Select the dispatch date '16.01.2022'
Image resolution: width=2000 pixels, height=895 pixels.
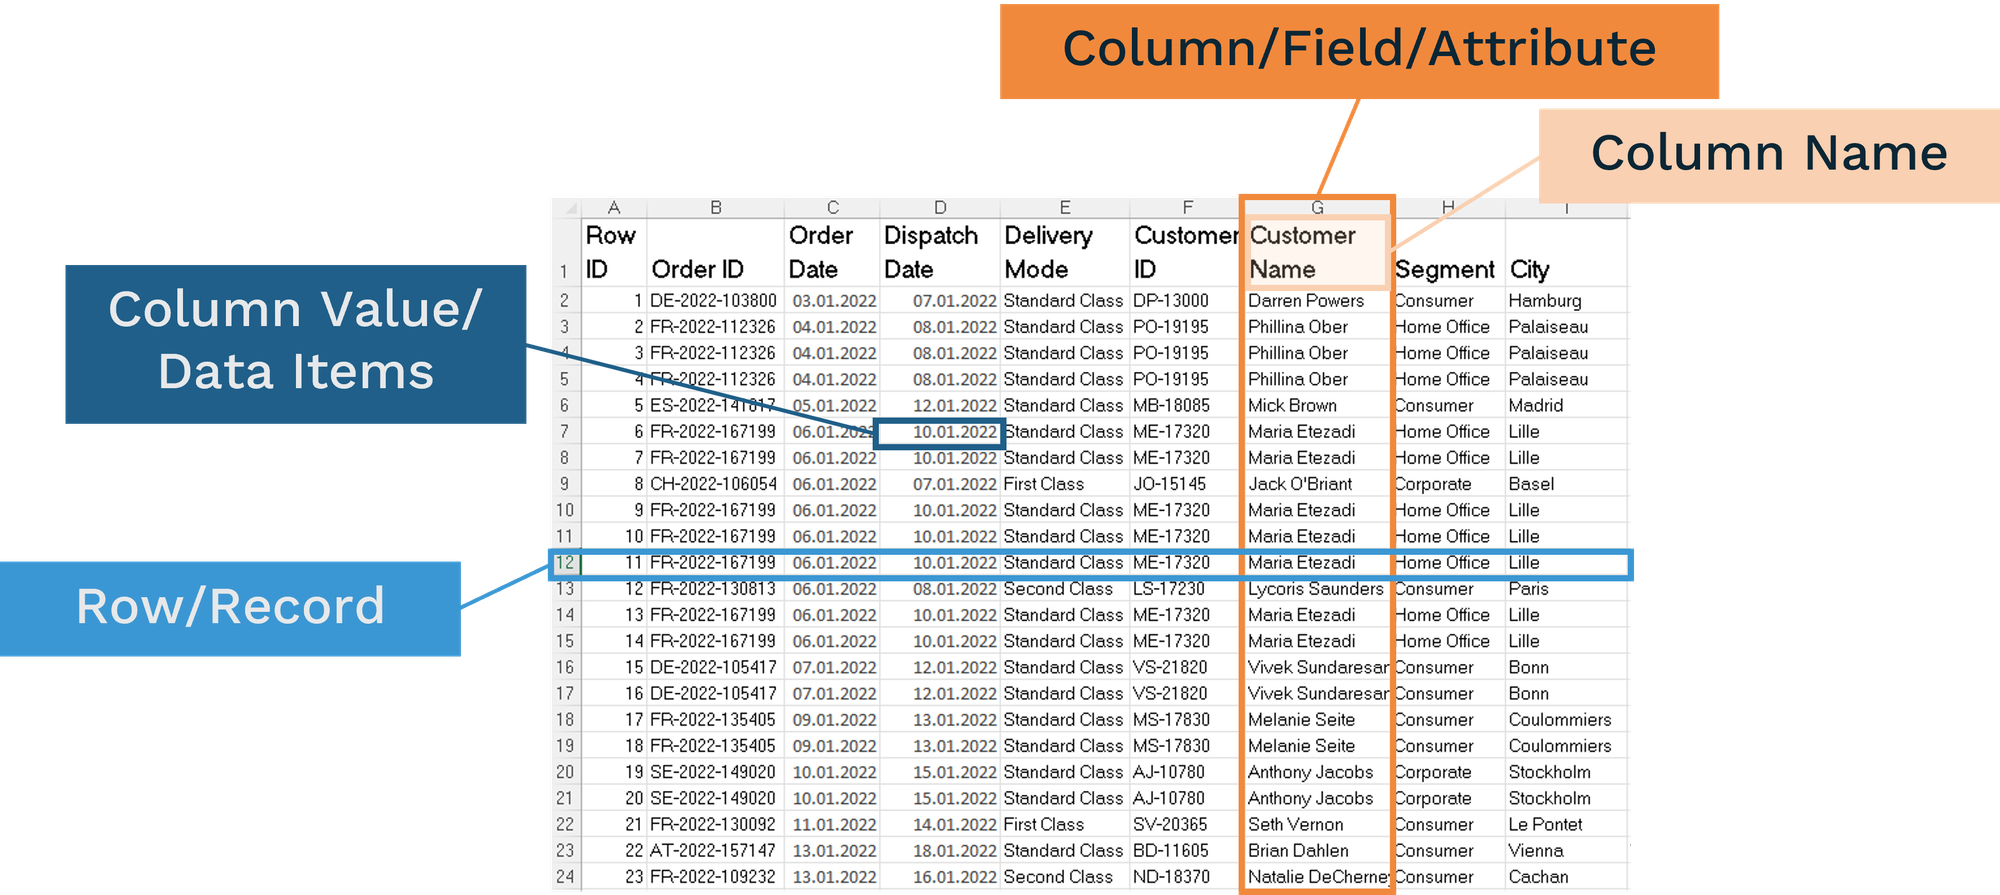tap(940, 877)
